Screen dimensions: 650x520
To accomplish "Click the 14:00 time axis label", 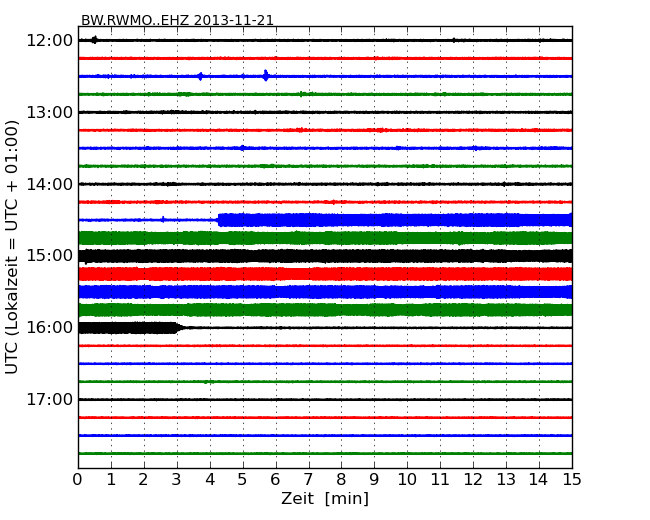I will coord(49,184).
